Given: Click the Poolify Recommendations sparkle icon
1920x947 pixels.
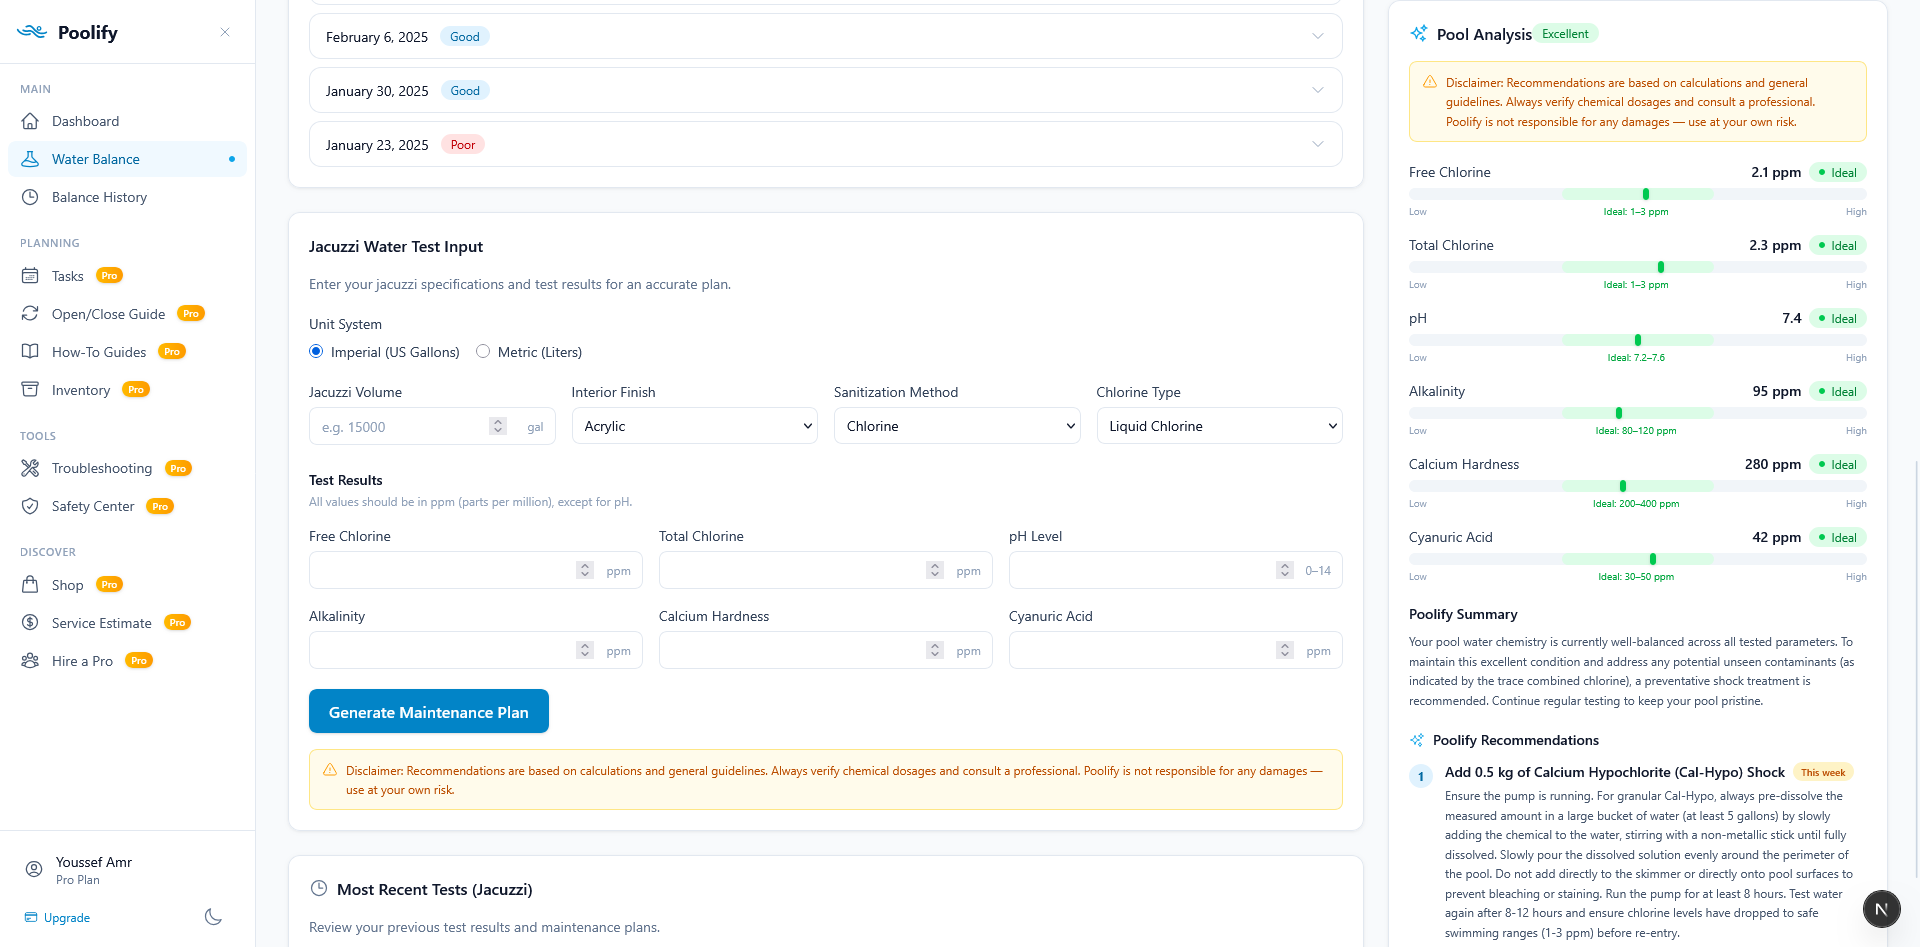Looking at the screenshot, I should 1417,740.
